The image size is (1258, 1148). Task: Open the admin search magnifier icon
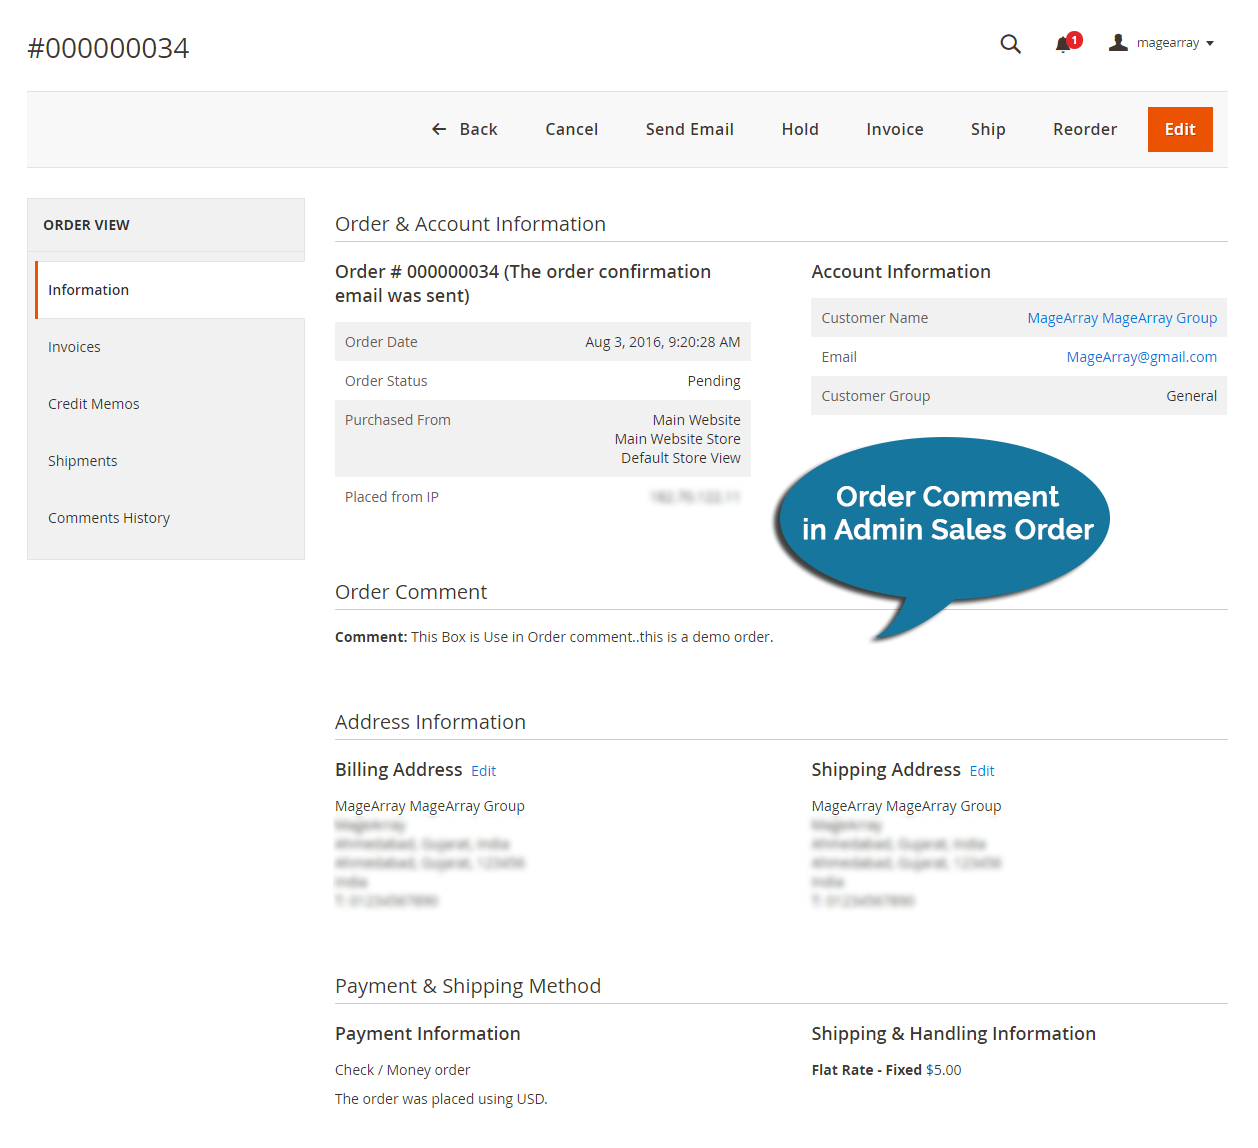(x=1010, y=44)
